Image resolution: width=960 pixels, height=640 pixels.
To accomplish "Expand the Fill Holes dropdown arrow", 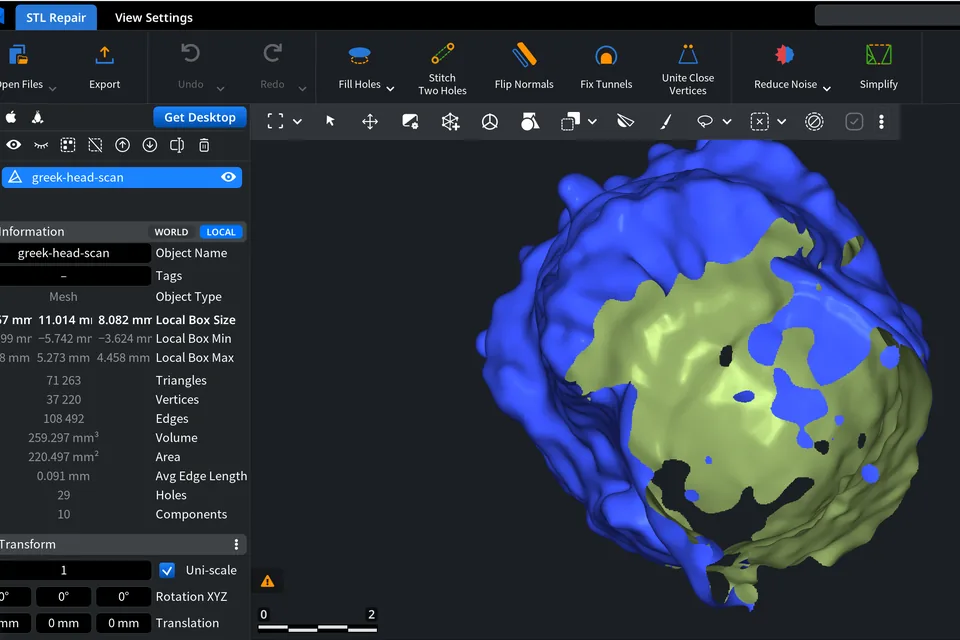I will pos(390,88).
